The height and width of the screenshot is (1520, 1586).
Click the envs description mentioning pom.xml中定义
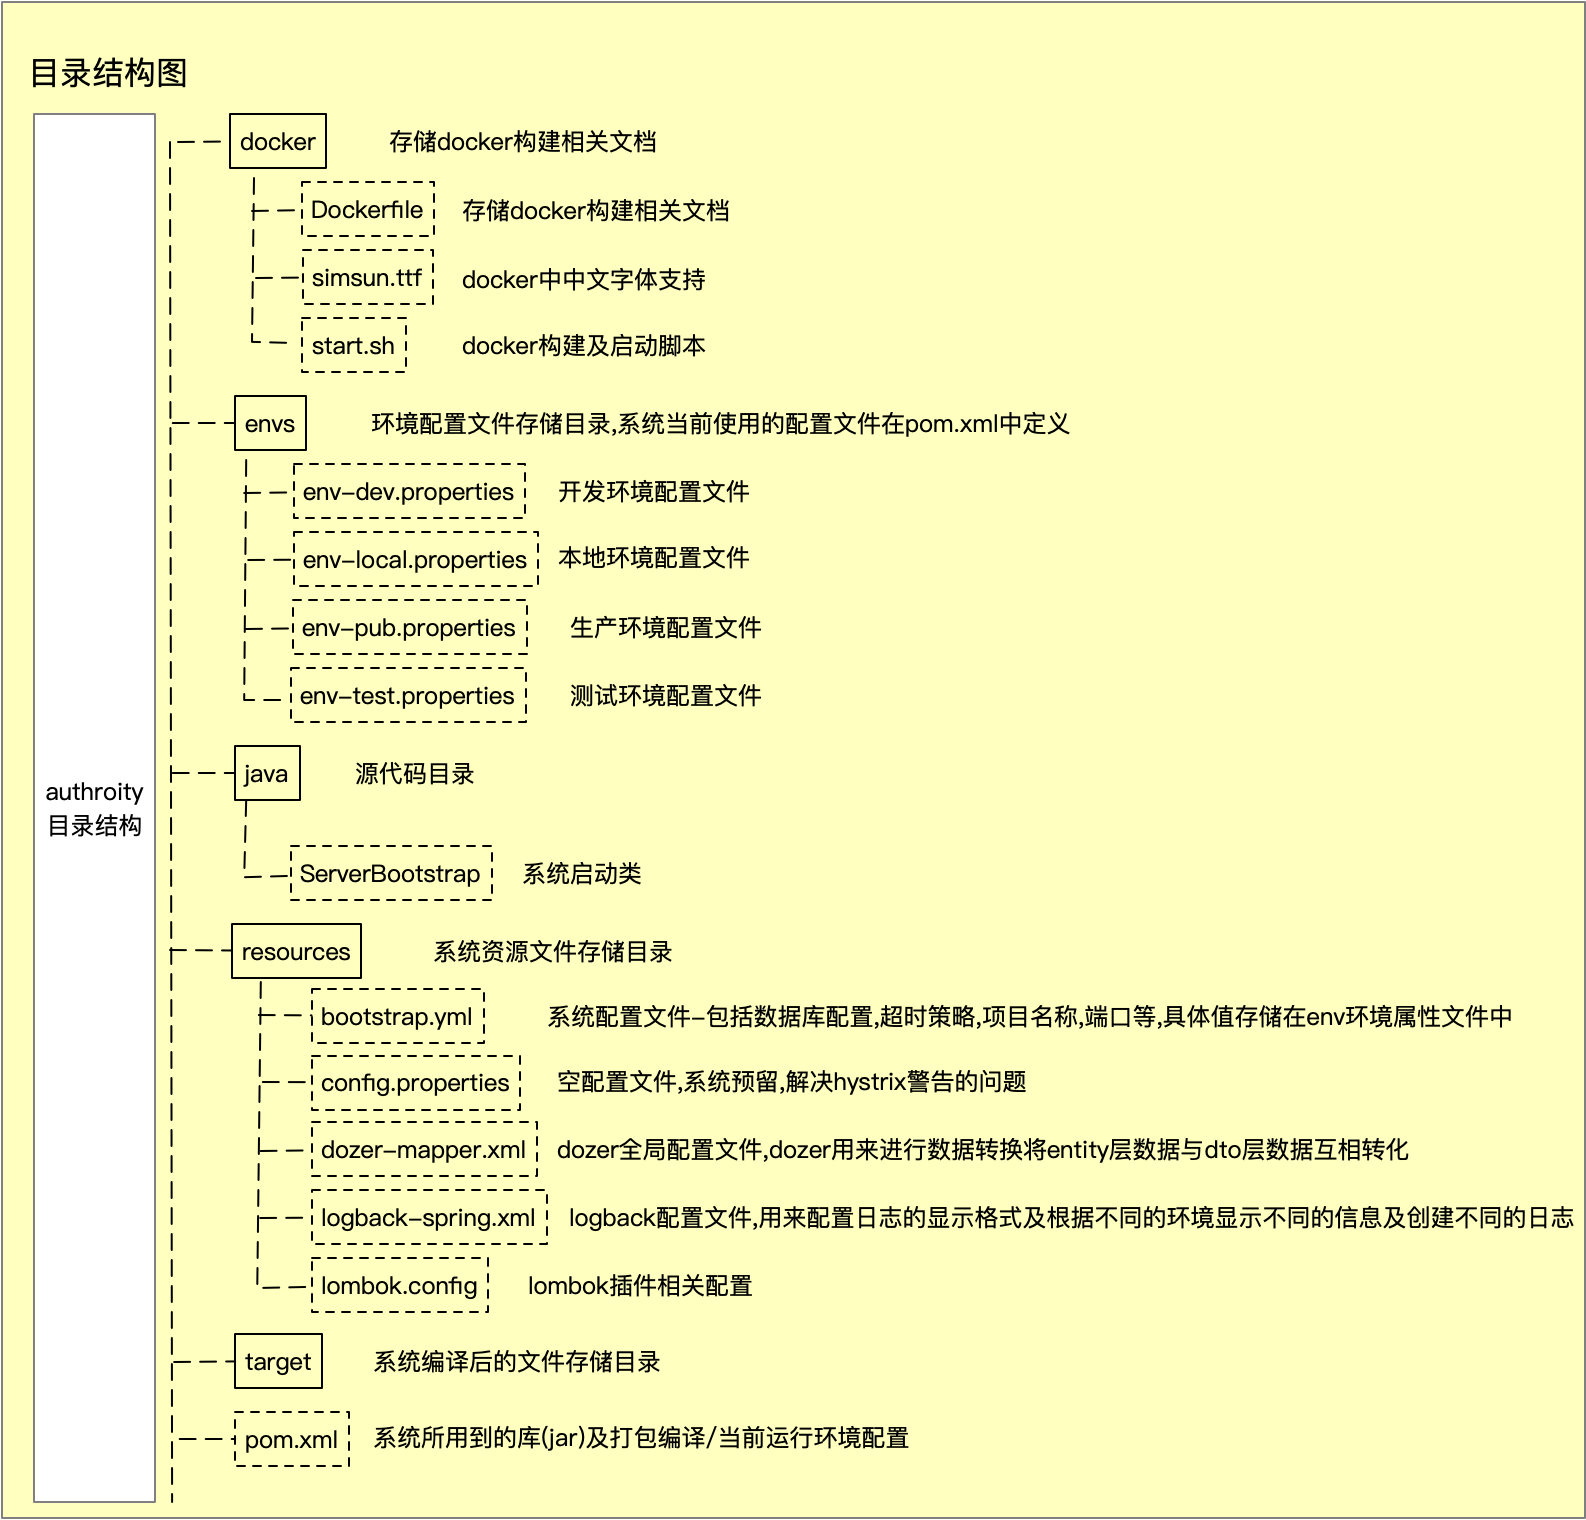(721, 424)
